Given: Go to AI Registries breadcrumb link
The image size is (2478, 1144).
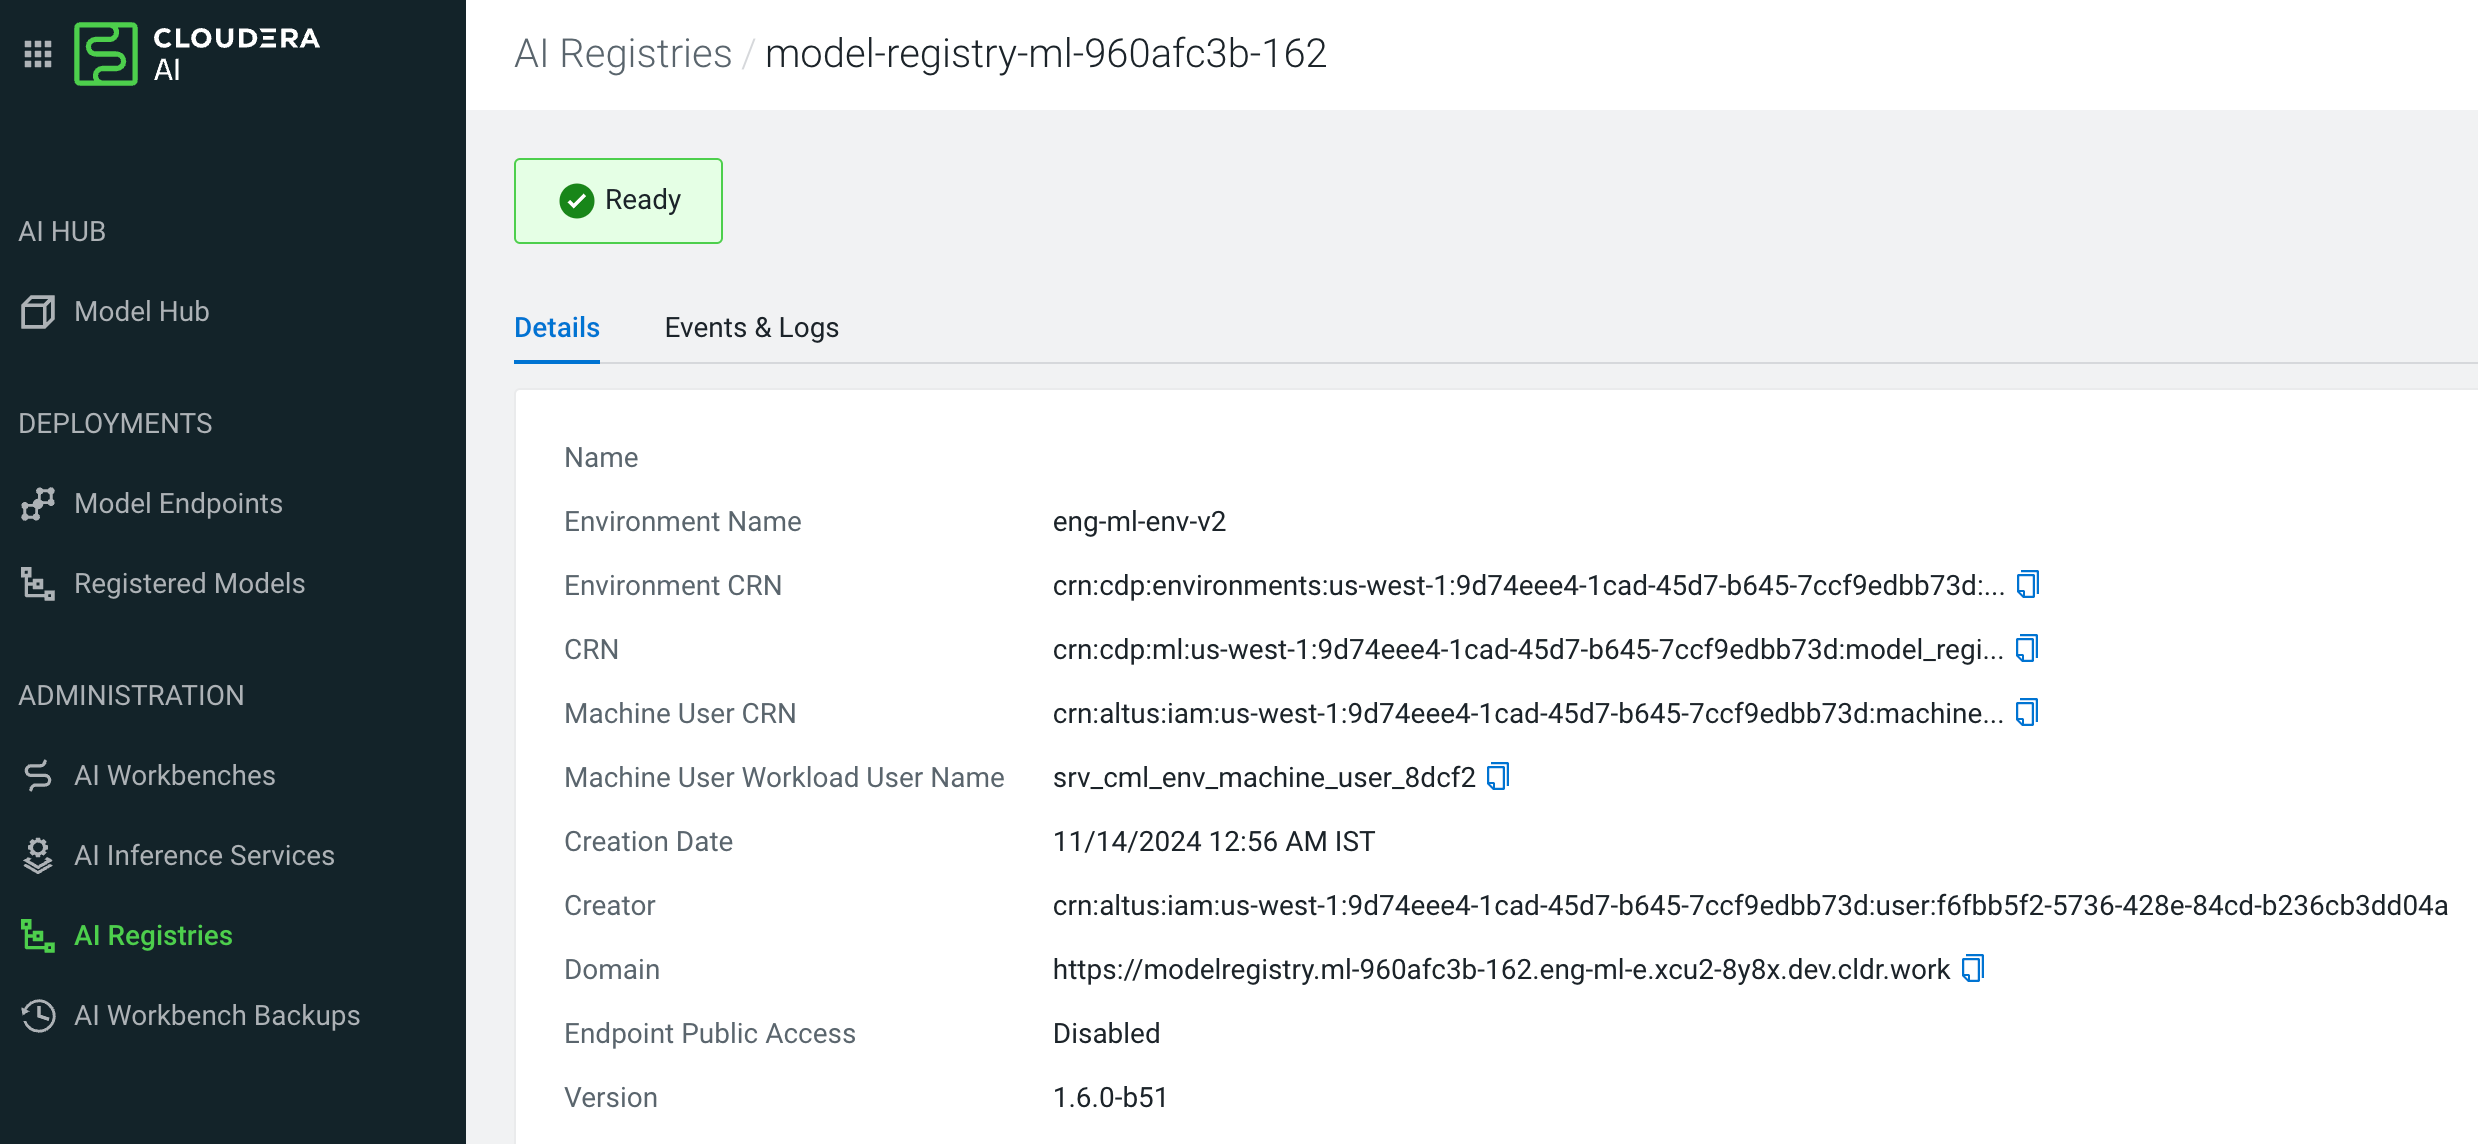Looking at the screenshot, I should (623, 54).
